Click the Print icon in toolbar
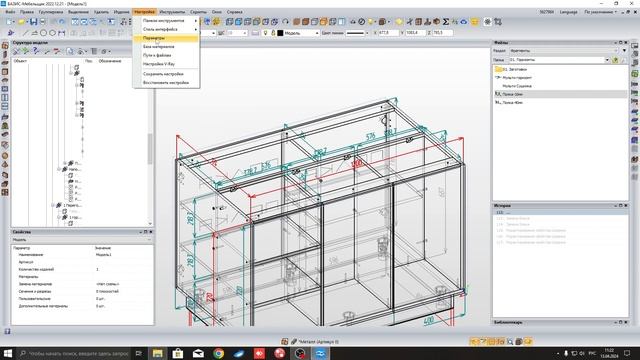 42,22
